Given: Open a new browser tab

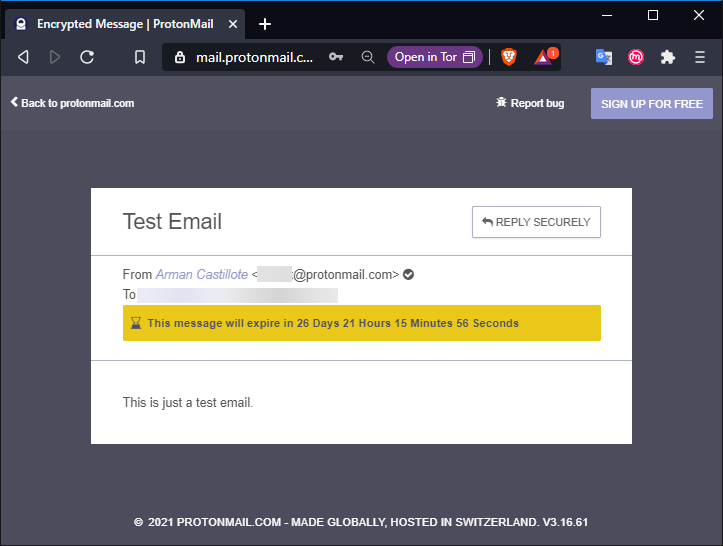Looking at the screenshot, I should [x=265, y=24].
